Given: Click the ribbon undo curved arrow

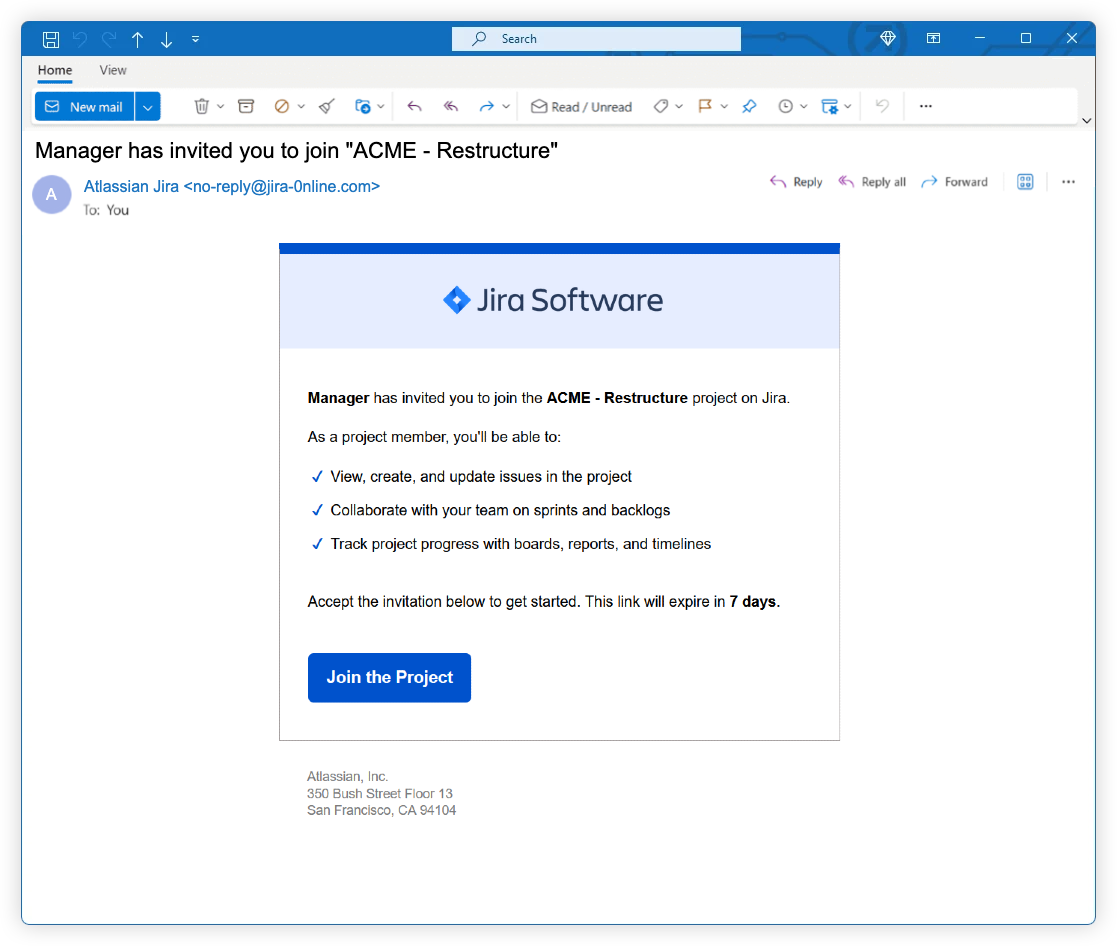Looking at the screenshot, I should coord(882,106).
